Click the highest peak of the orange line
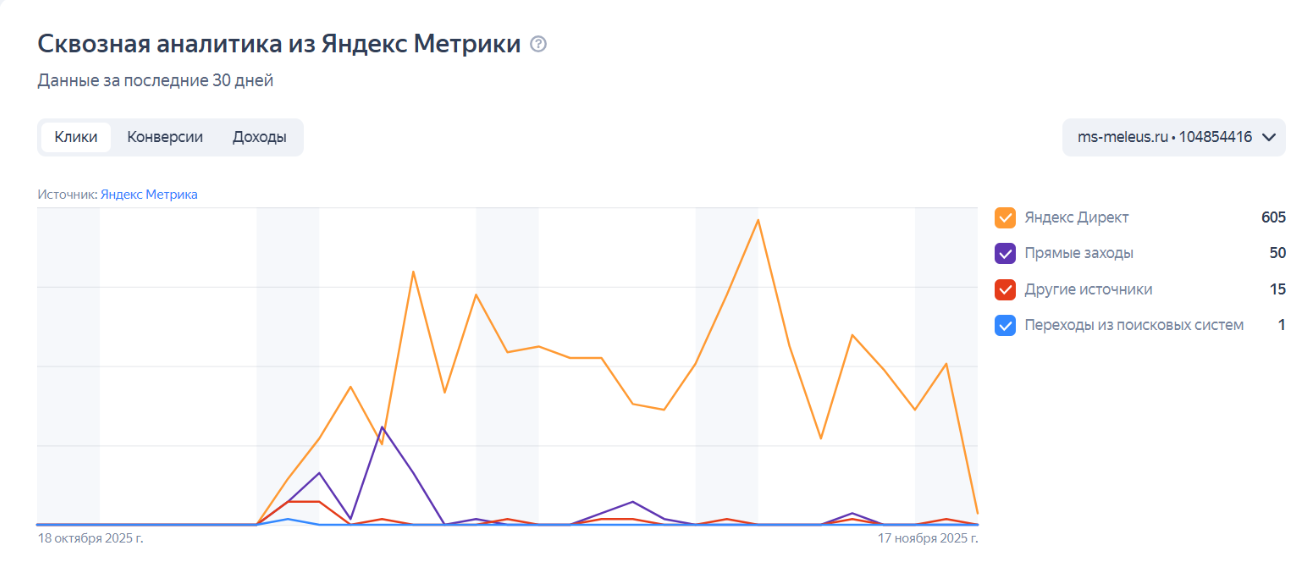The width and height of the screenshot is (1316, 569). pyautogui.click(x=758, y=219)
